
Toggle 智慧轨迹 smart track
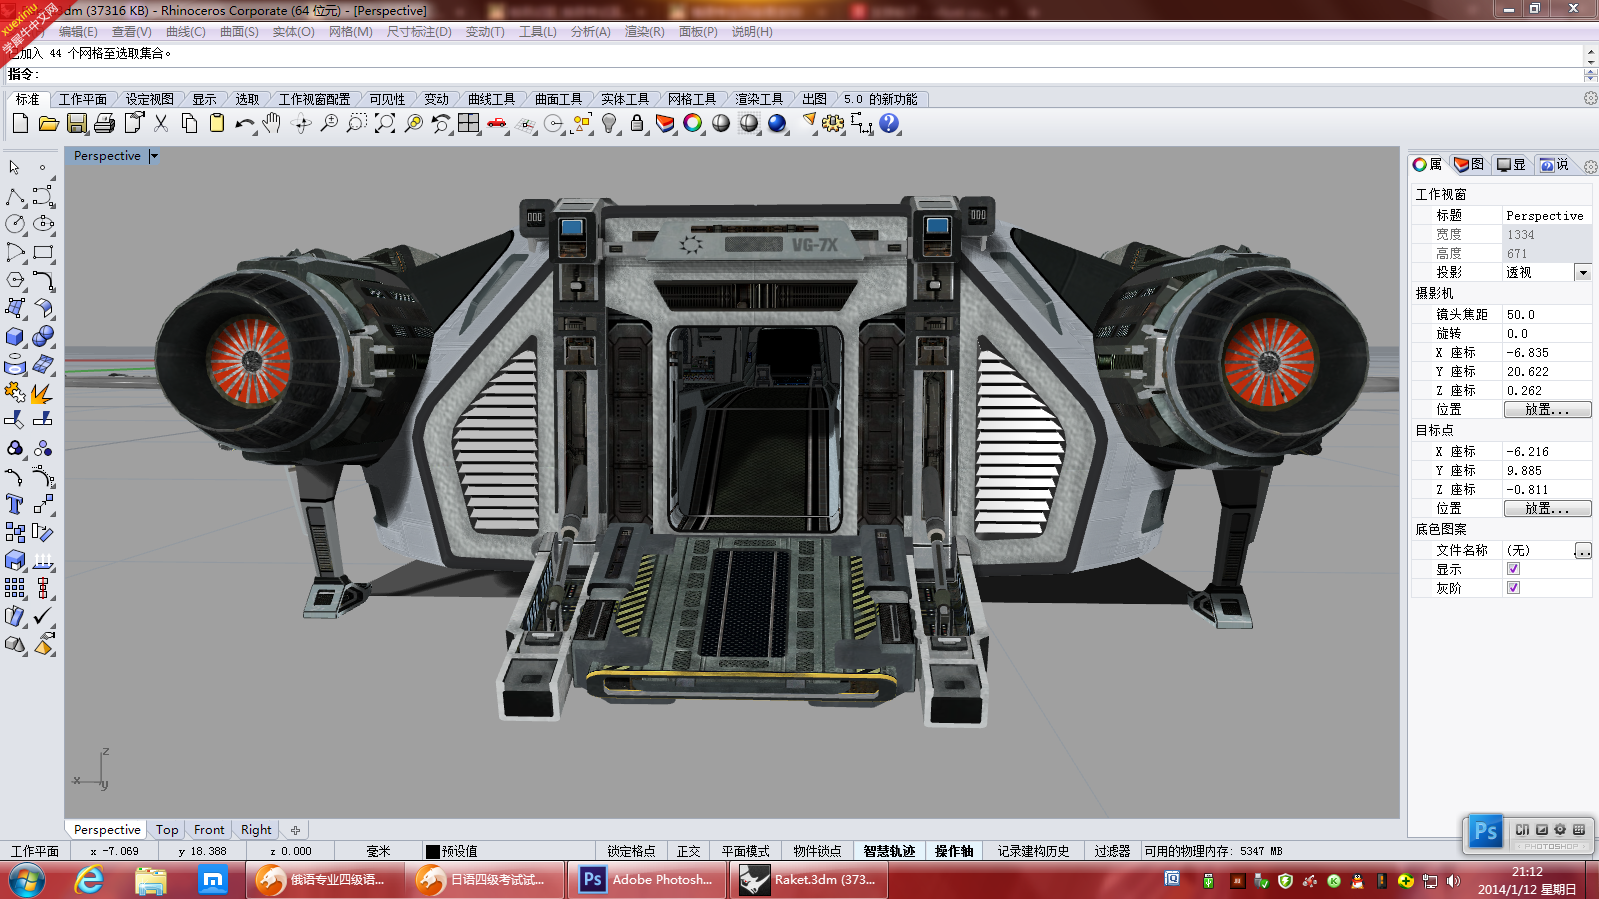(889, 851)
